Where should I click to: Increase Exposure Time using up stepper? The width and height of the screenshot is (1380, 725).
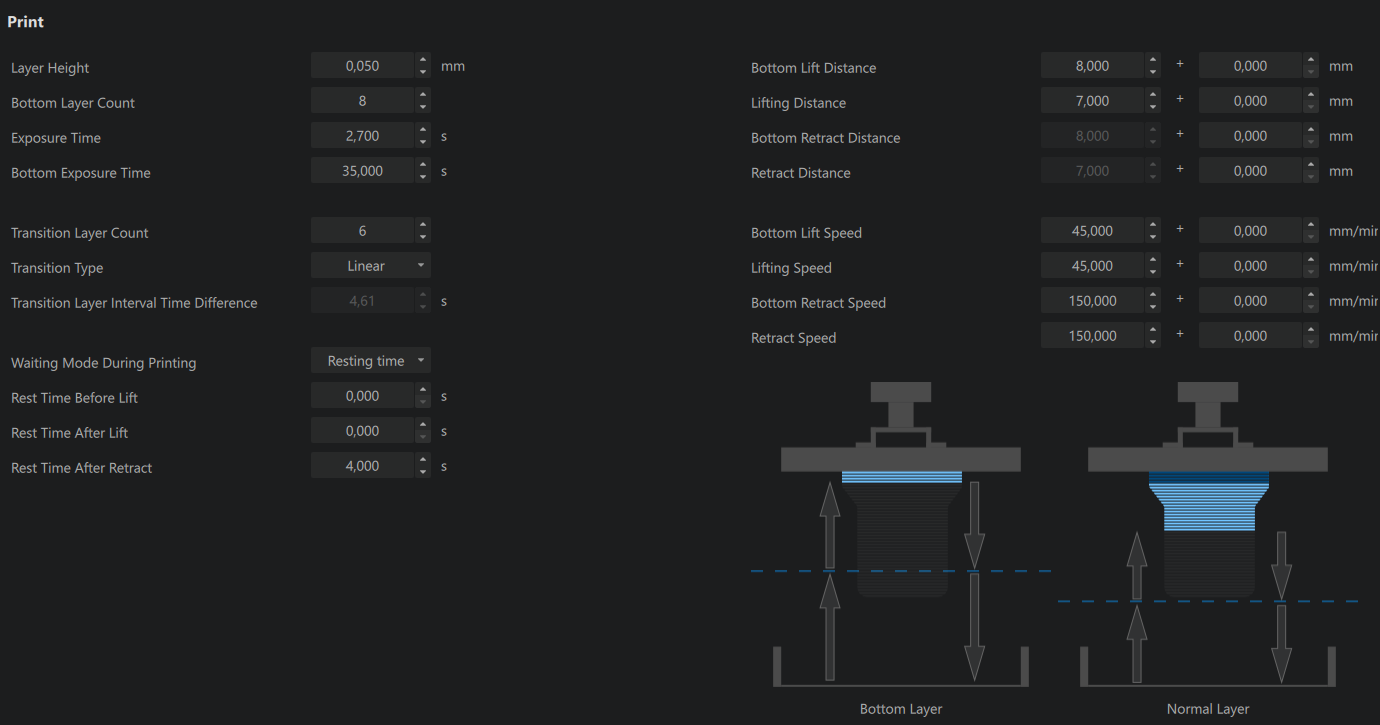(x=423, y=131)
